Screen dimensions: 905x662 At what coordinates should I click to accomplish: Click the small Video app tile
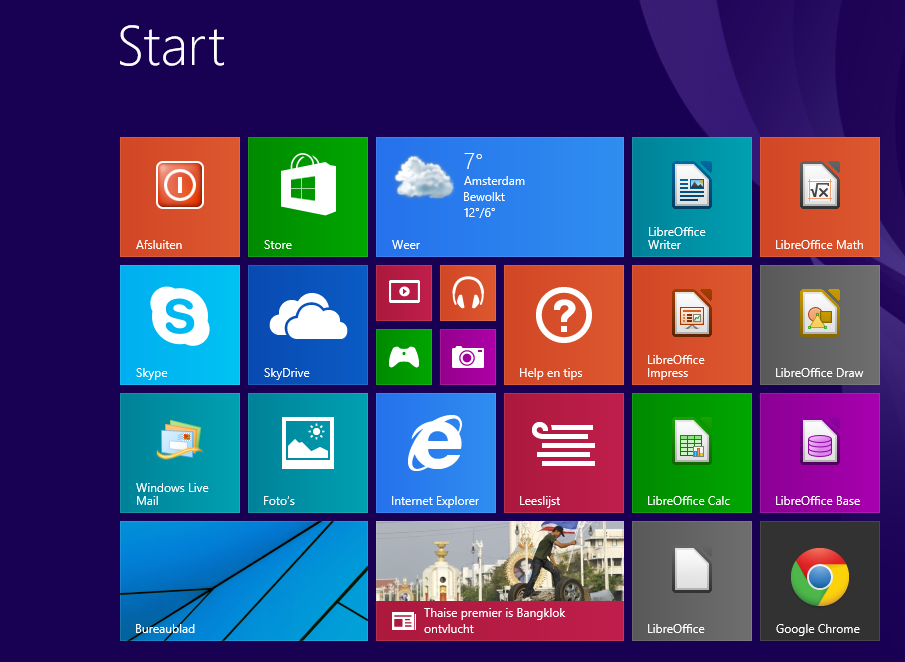pyautogui.click(x=404, y=293)
